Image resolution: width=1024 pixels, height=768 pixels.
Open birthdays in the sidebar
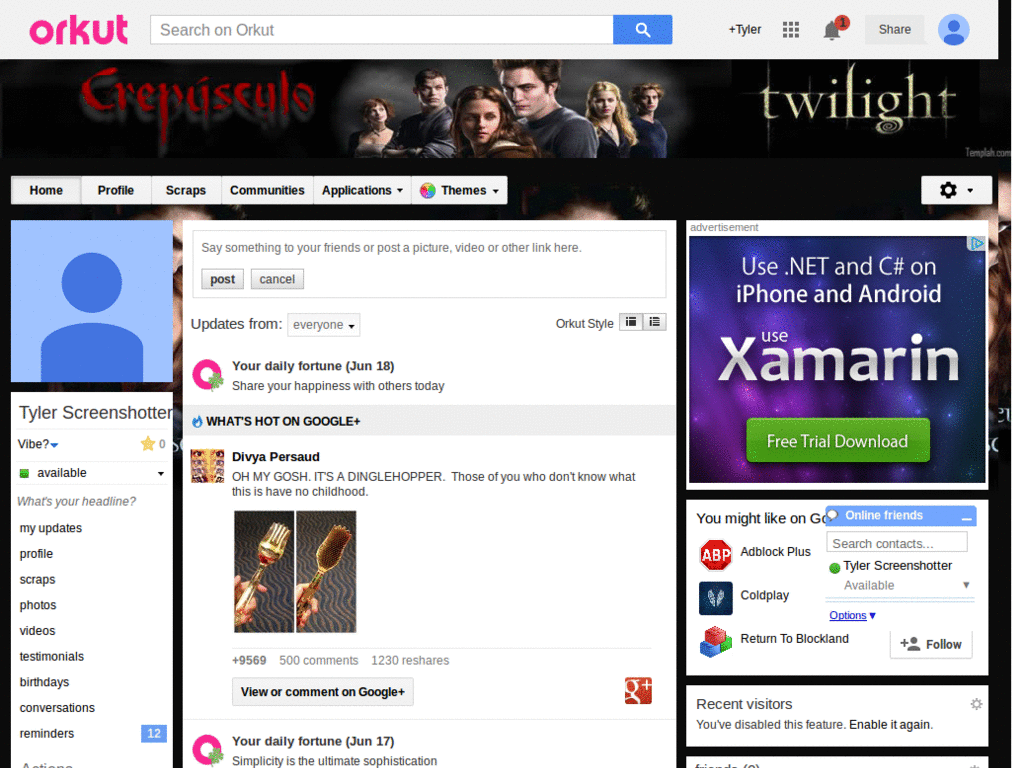[44, 682]
